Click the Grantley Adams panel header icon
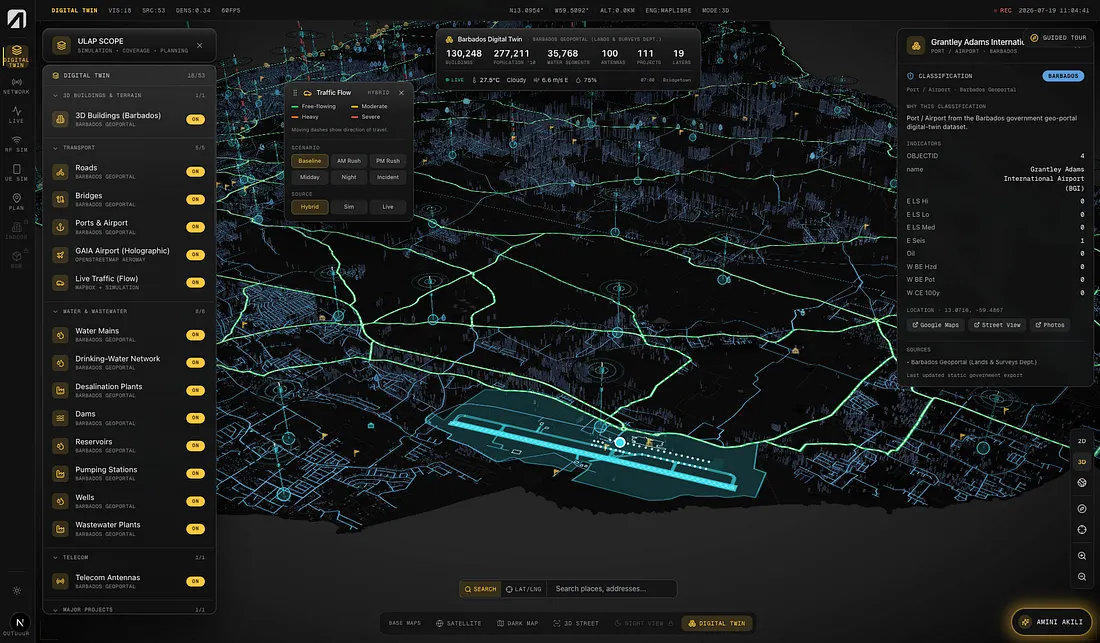Image resolution: width=1100 pixels, height=643 pixels. pyautogui.click(x=915, y=46)
